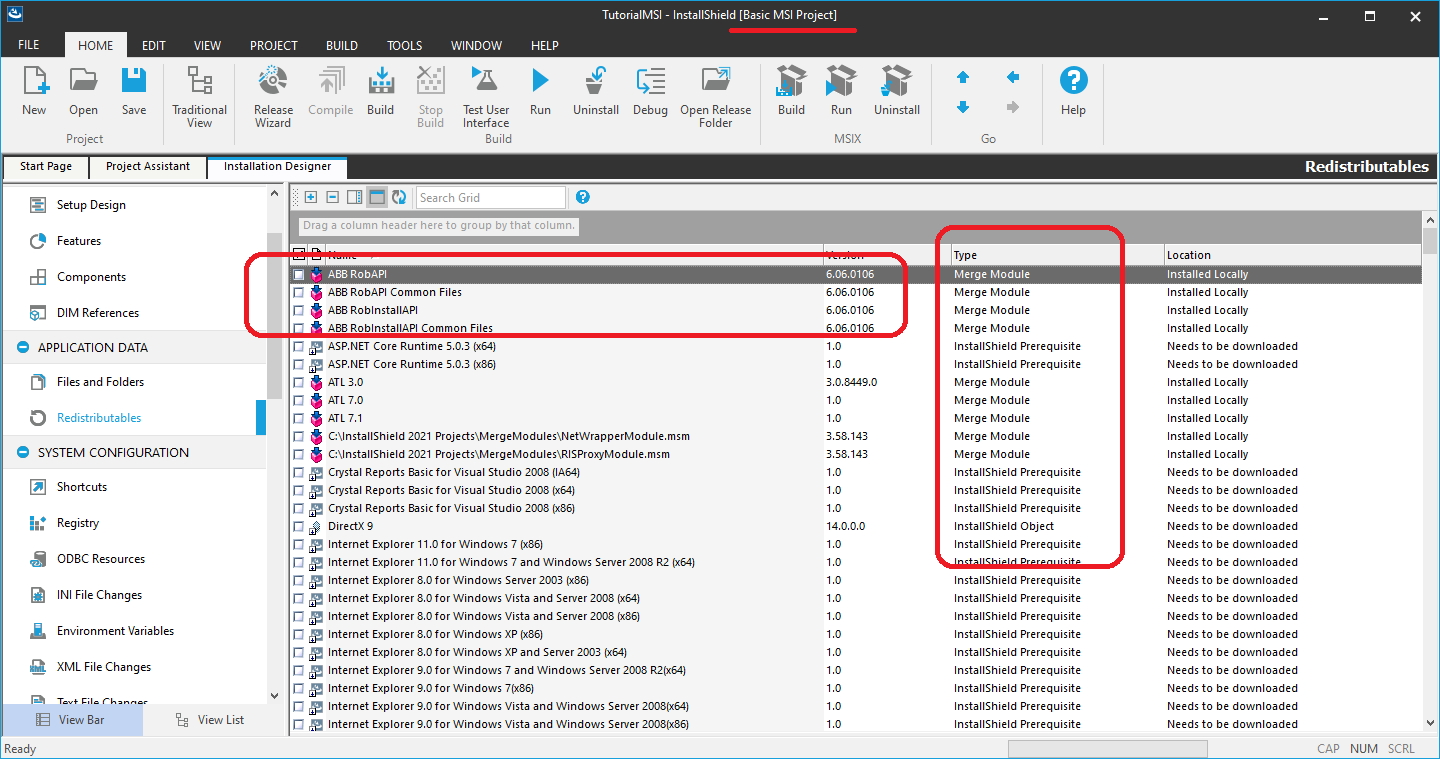
Task: Click the sidebar scroll down arrow
Action: point(275,696)
